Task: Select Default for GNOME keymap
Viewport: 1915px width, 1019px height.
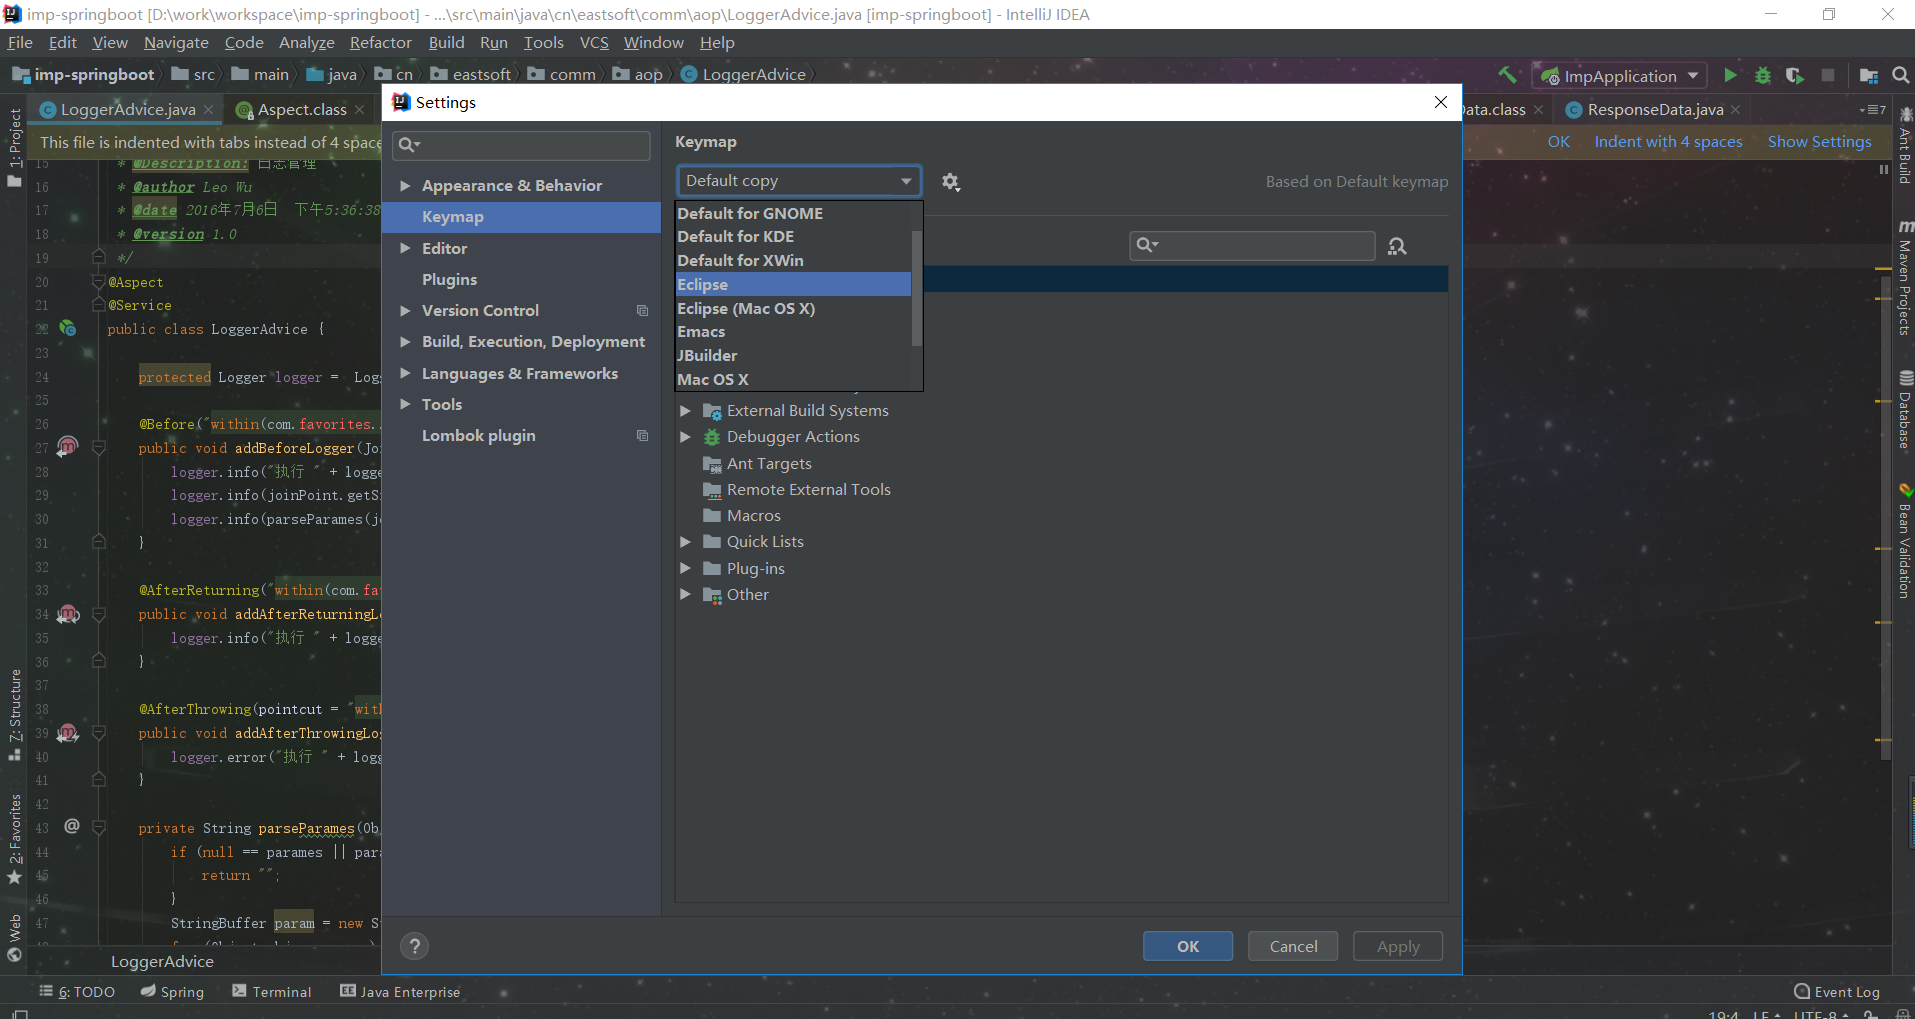Action: coord(793,213)
